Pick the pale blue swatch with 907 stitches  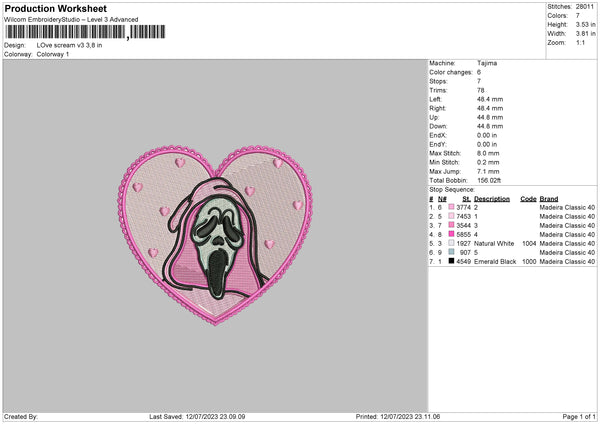451,252
